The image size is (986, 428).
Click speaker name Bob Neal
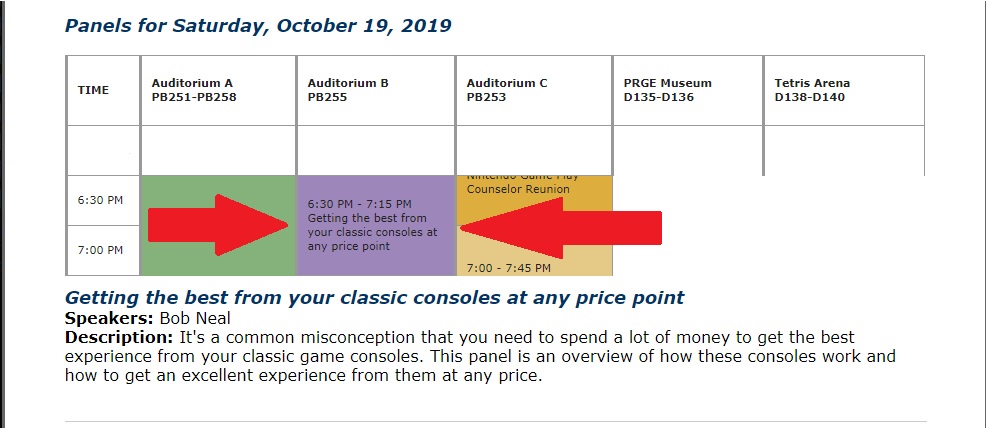point(194,318)
